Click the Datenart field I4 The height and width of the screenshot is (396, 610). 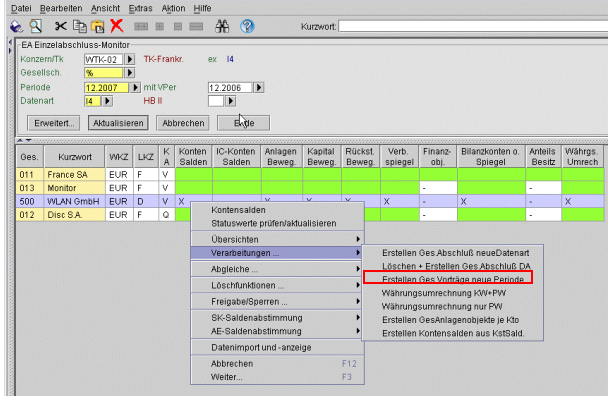pos(93,101)
